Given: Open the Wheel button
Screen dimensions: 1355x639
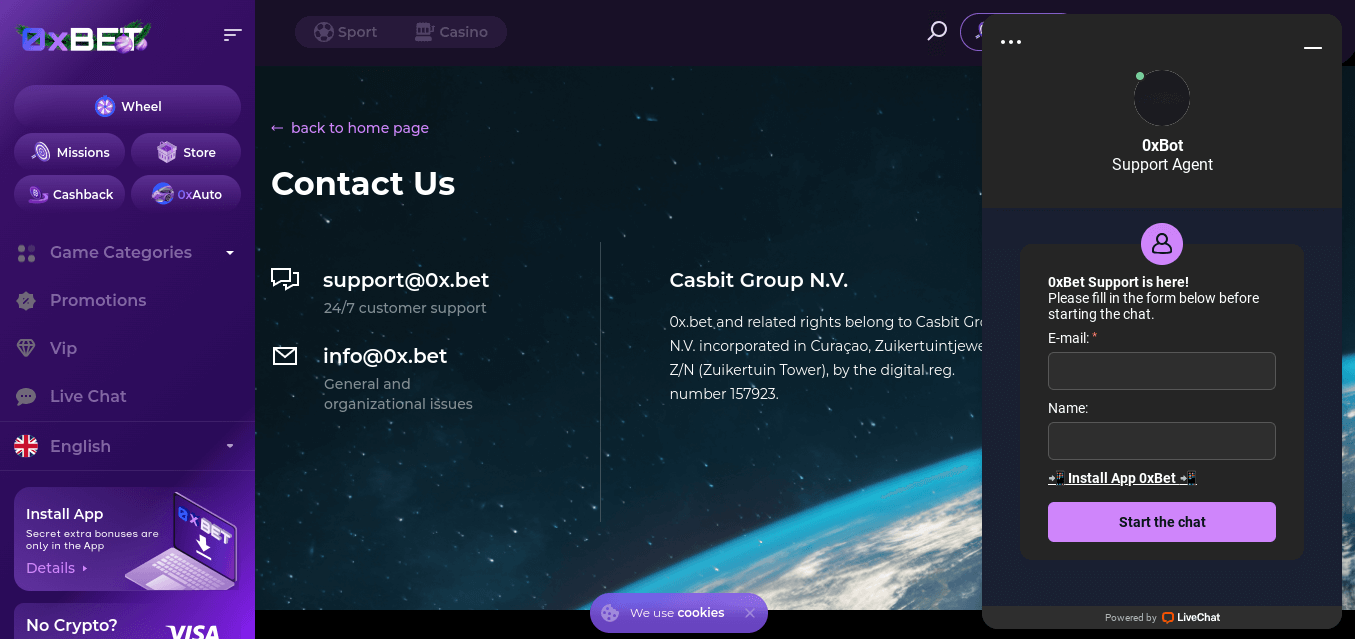Looking at the screenshot, I should 127,106.
